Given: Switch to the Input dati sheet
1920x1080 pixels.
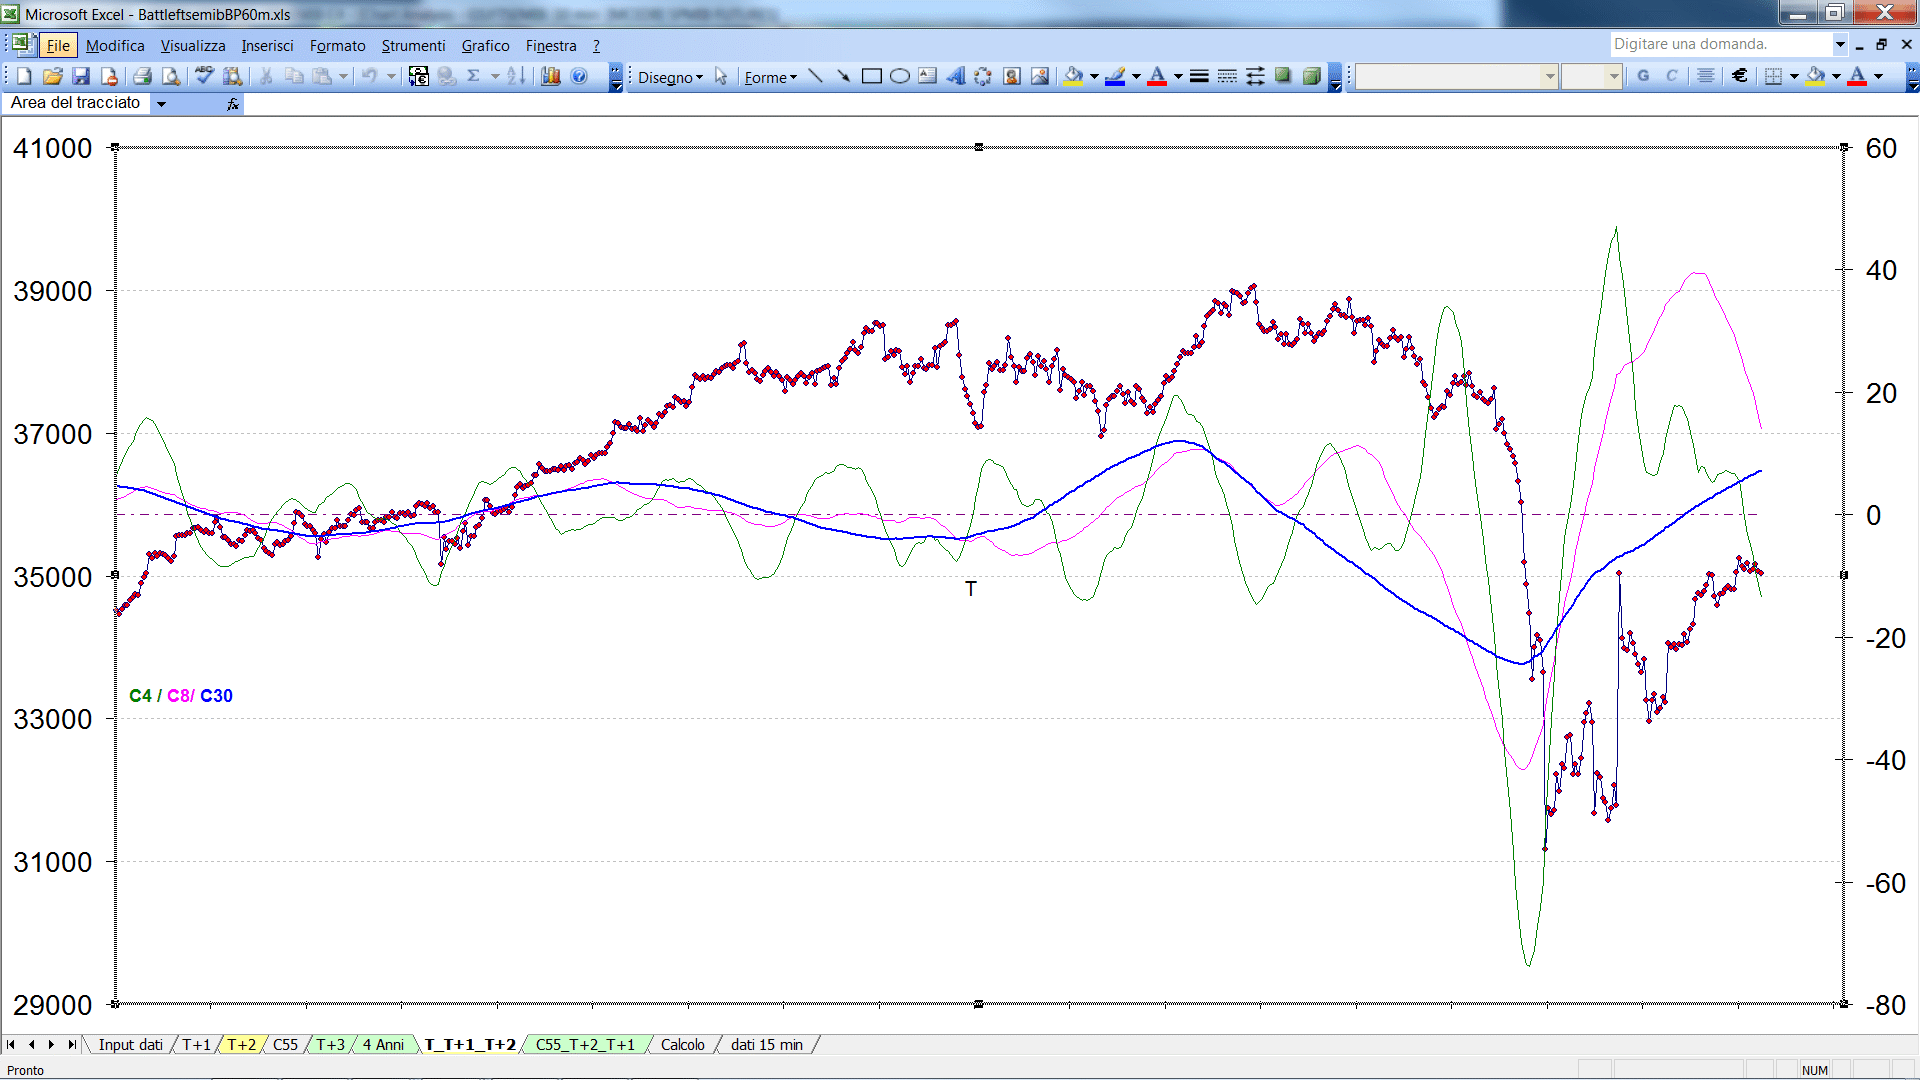Looking at the screenshot, I should tap(130, 1044).
